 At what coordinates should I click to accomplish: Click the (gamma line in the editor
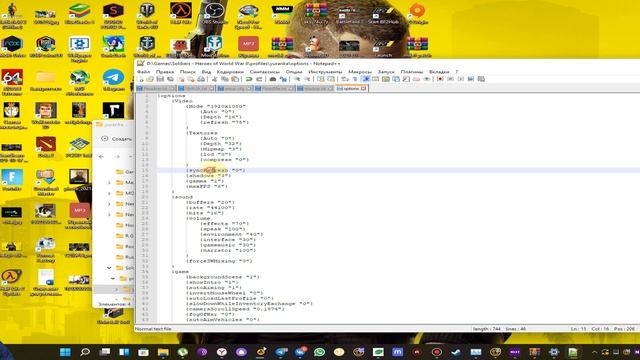coord(206,181)
